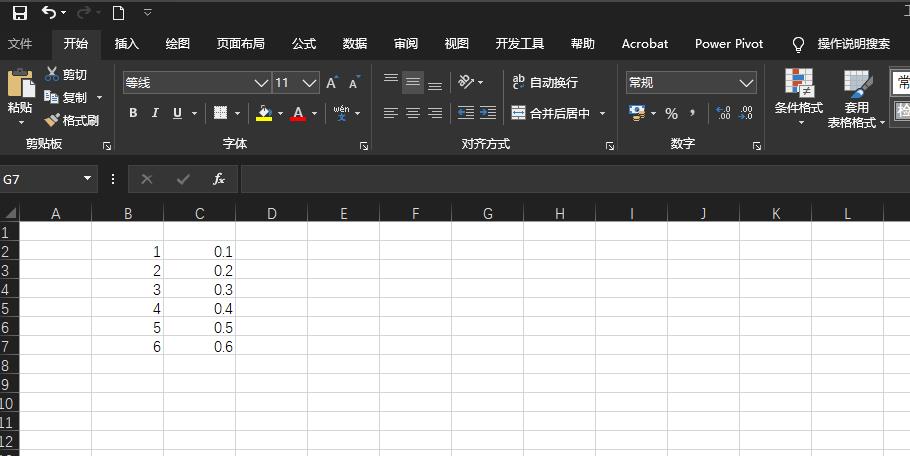The height and width of the screenshot is (456, 910).
Task: Click the Cut scissors icon
Action: tap(52, 74)
